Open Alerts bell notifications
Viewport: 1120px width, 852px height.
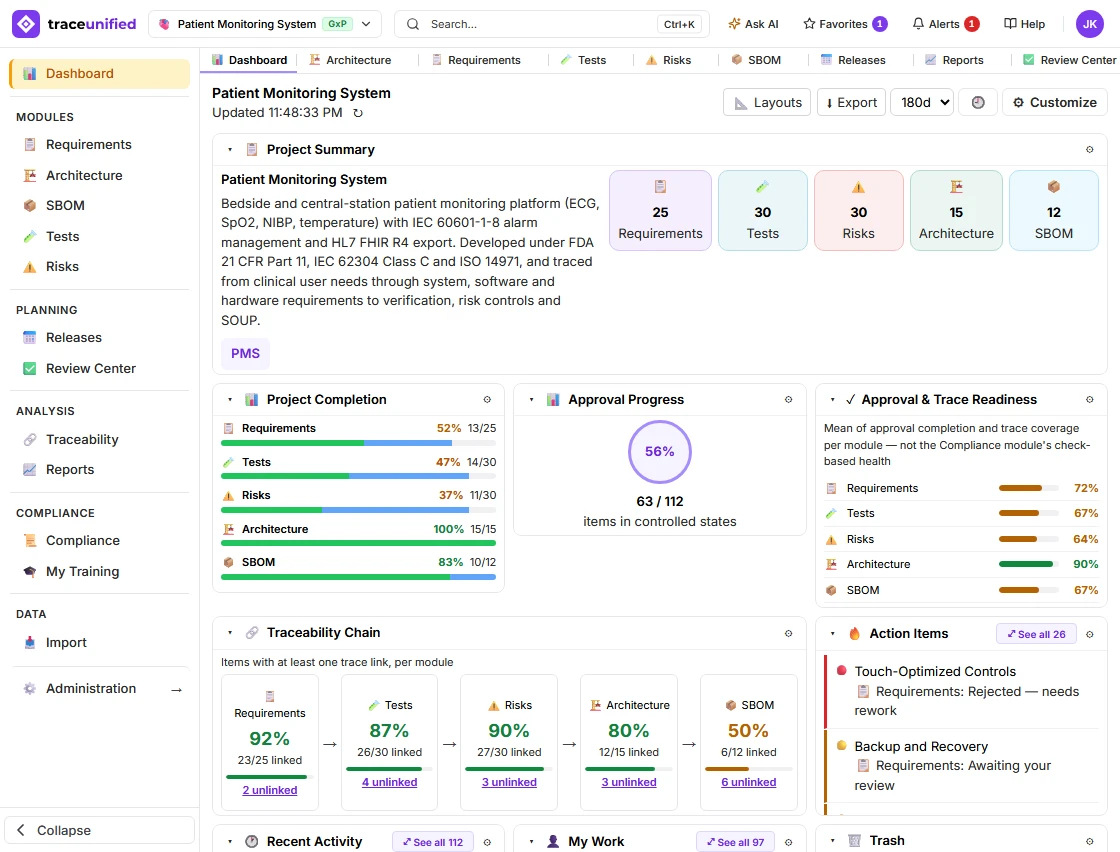(945, 24)
